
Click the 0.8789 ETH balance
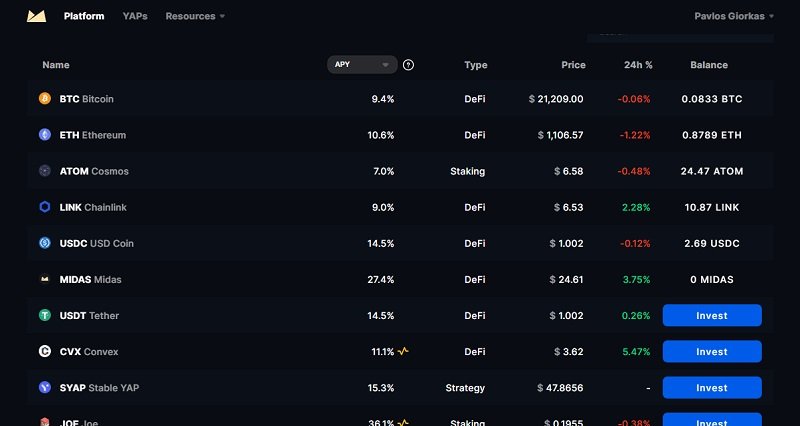point(712,135)
